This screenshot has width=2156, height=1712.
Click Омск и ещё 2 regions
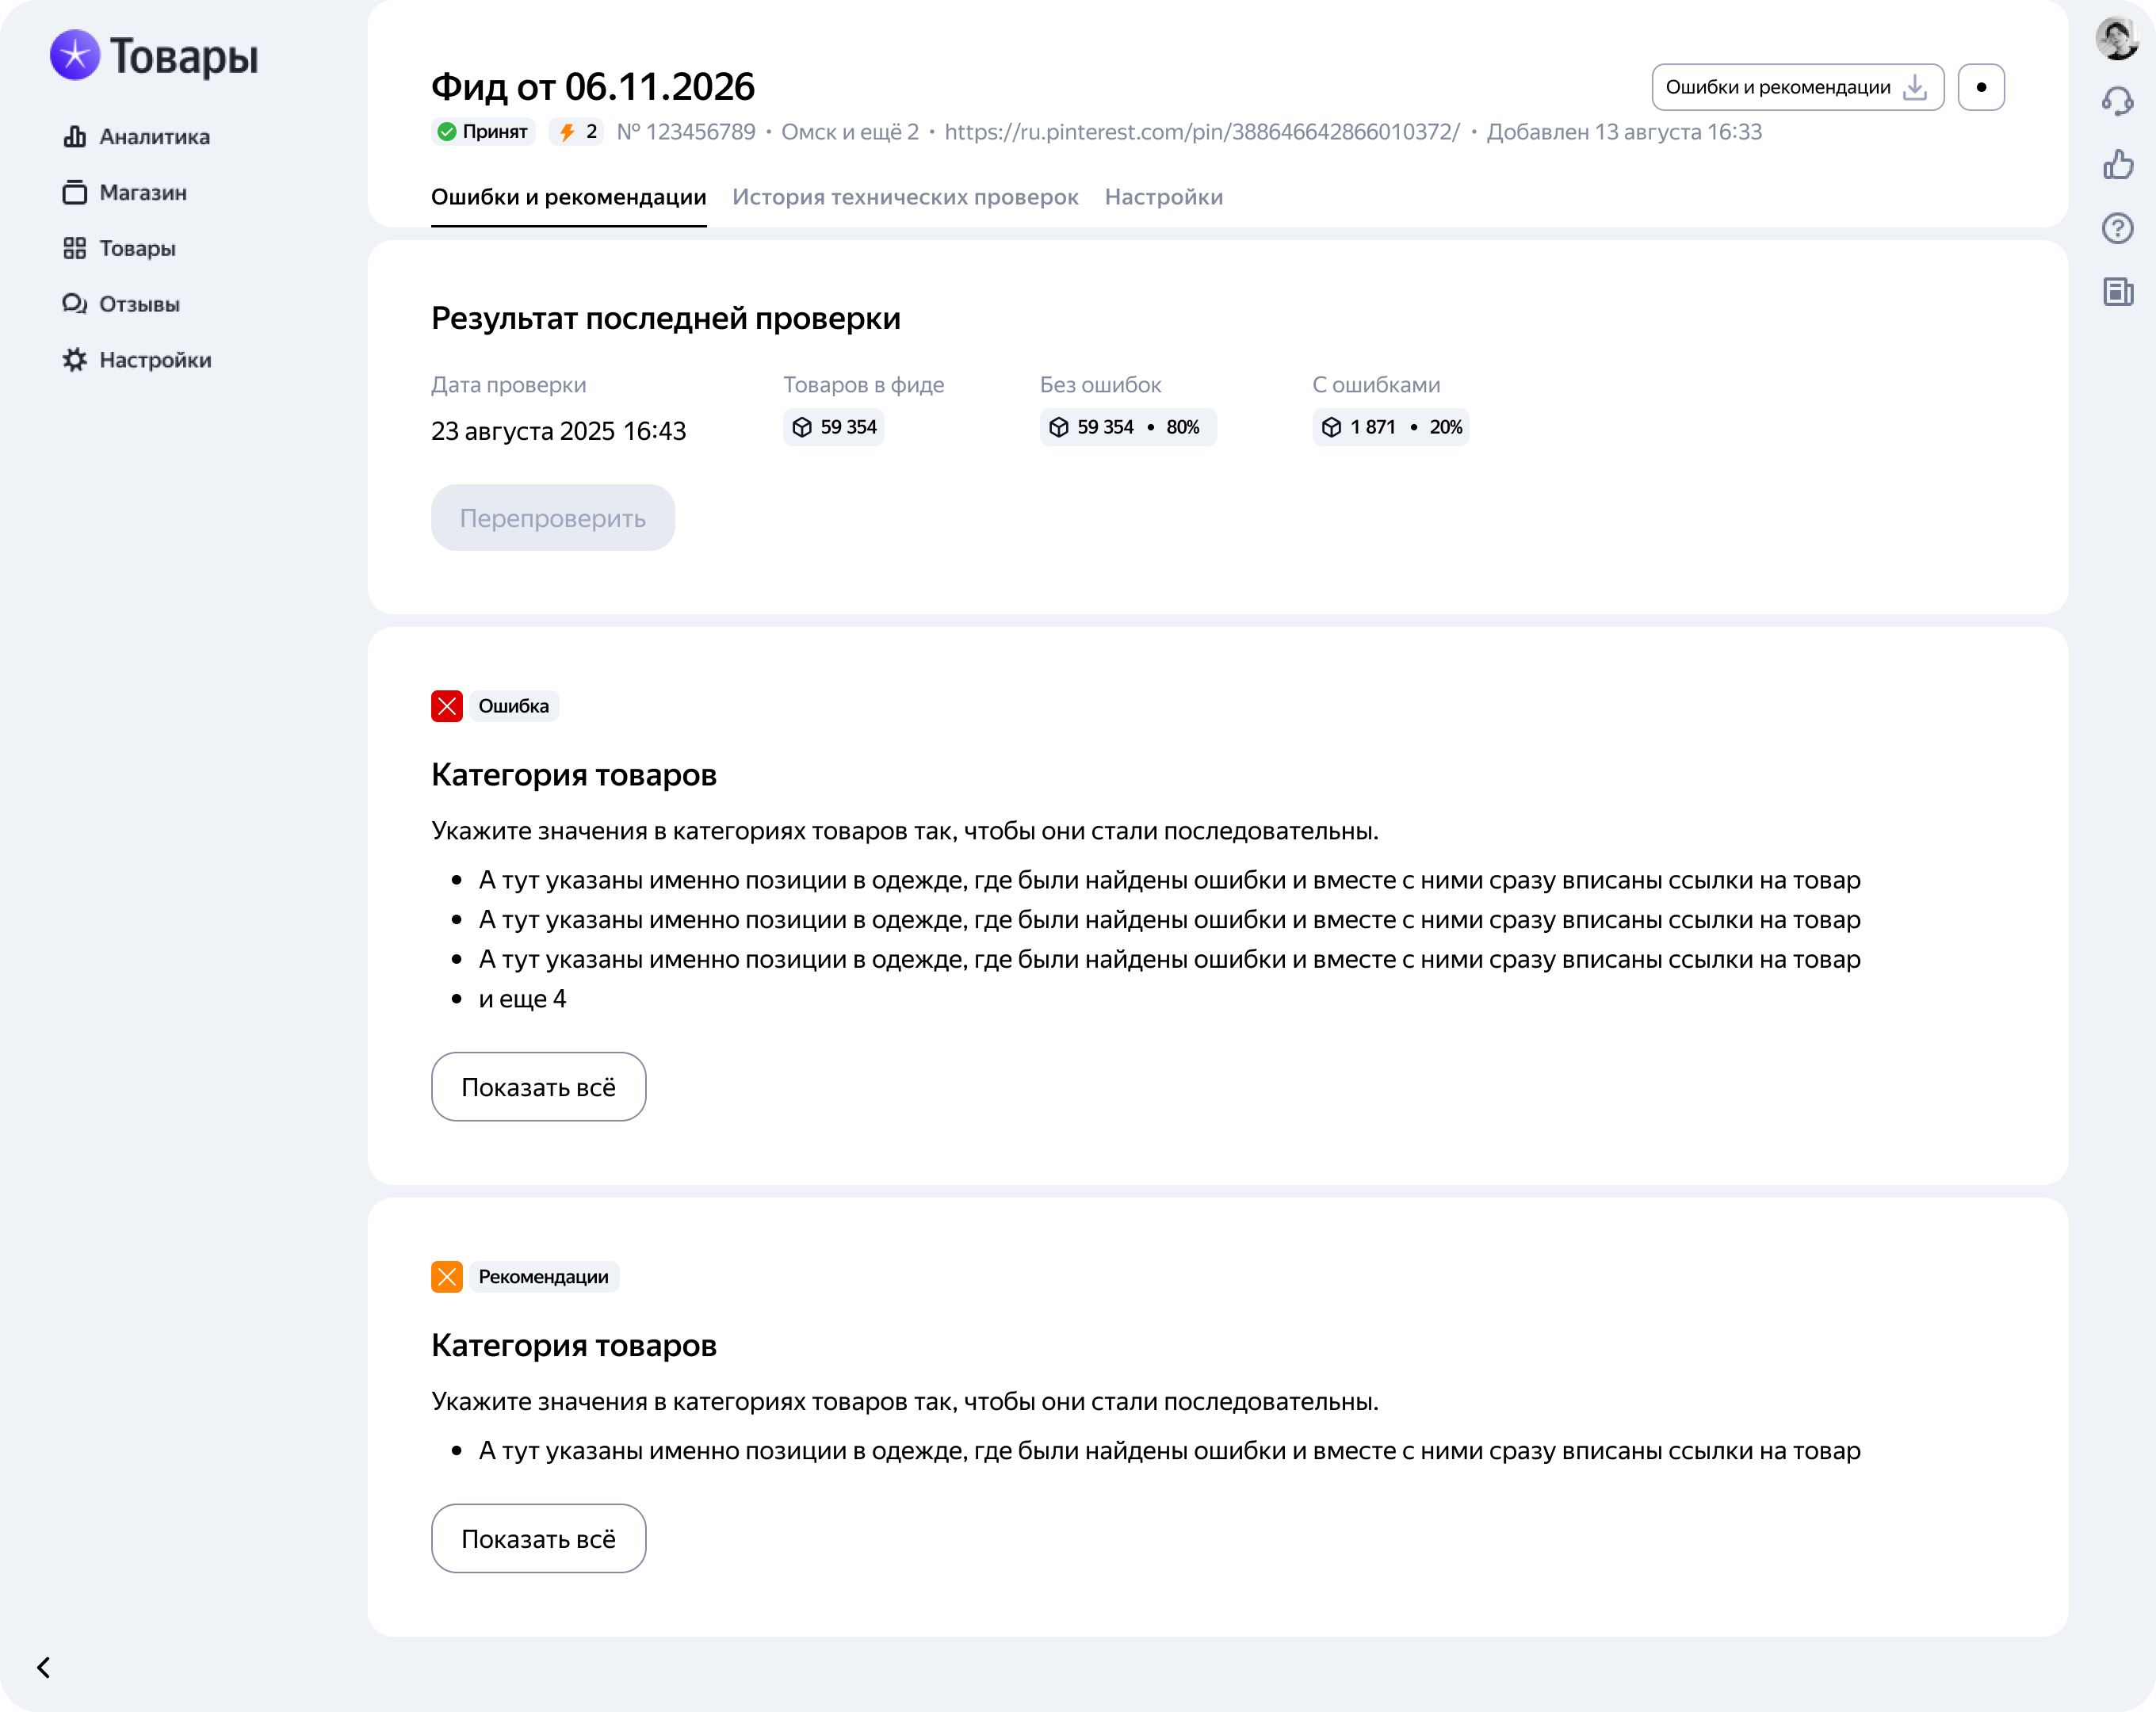pyautogui.click(x=850, y=132)
